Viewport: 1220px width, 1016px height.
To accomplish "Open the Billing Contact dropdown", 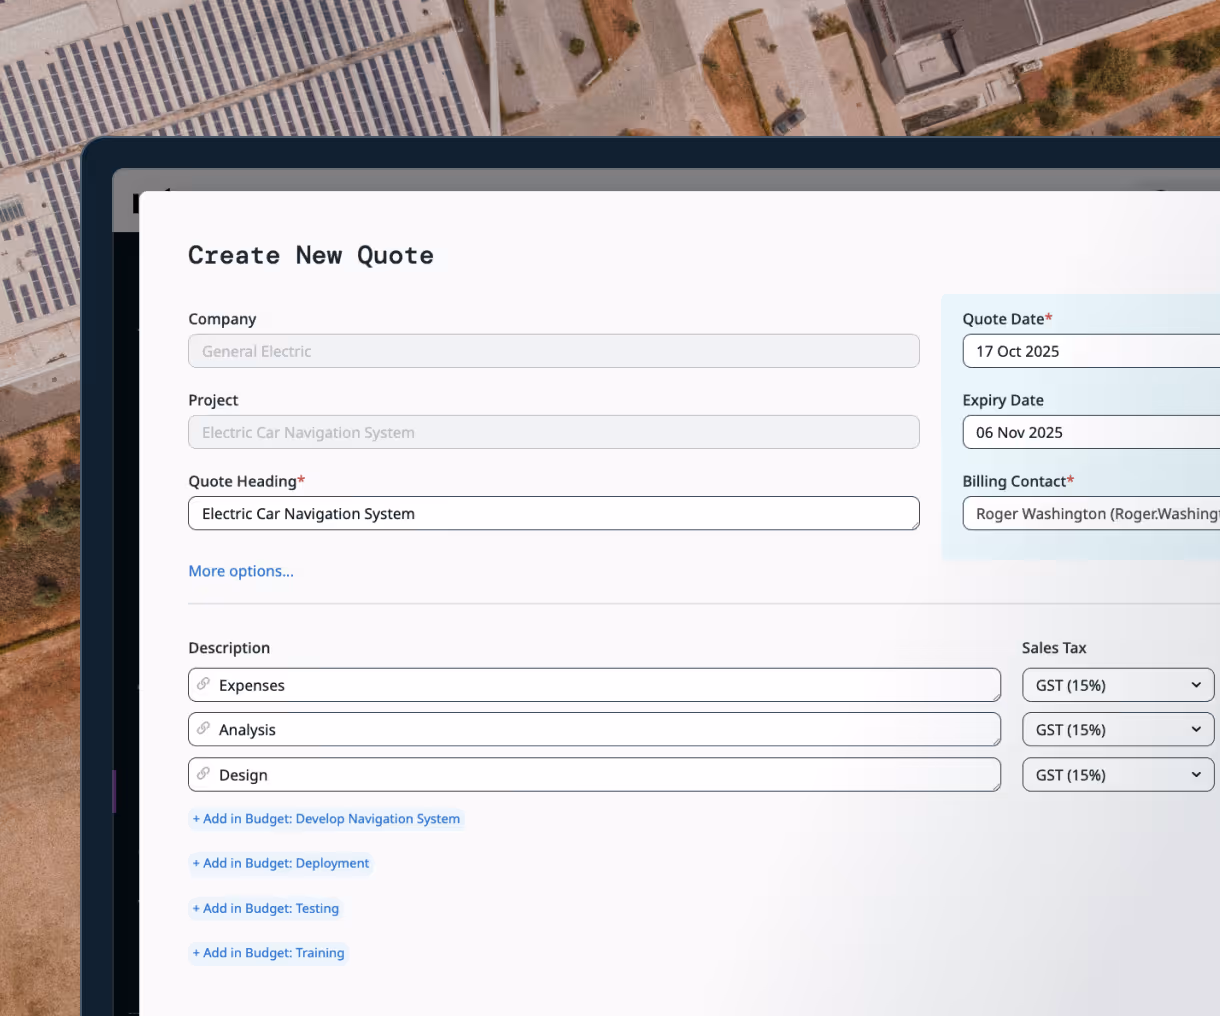I will pos(1091,514).
